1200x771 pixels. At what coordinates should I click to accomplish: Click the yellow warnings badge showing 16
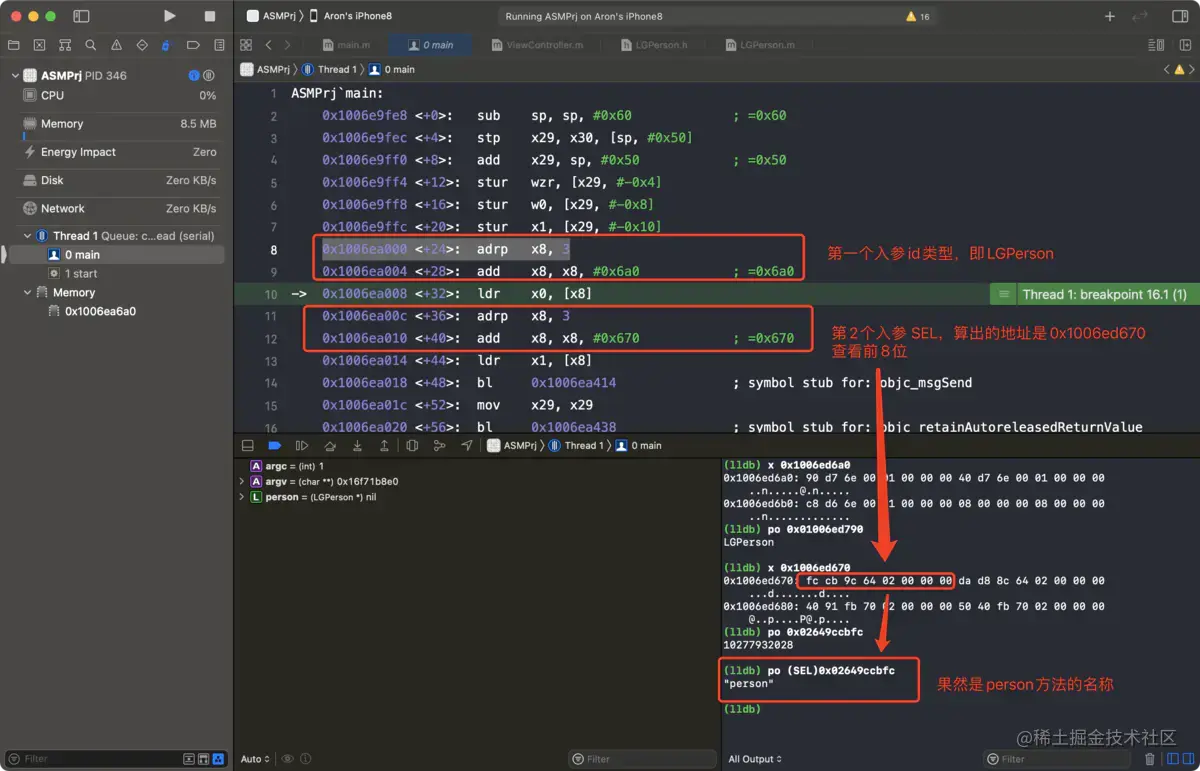pos(917,17)
